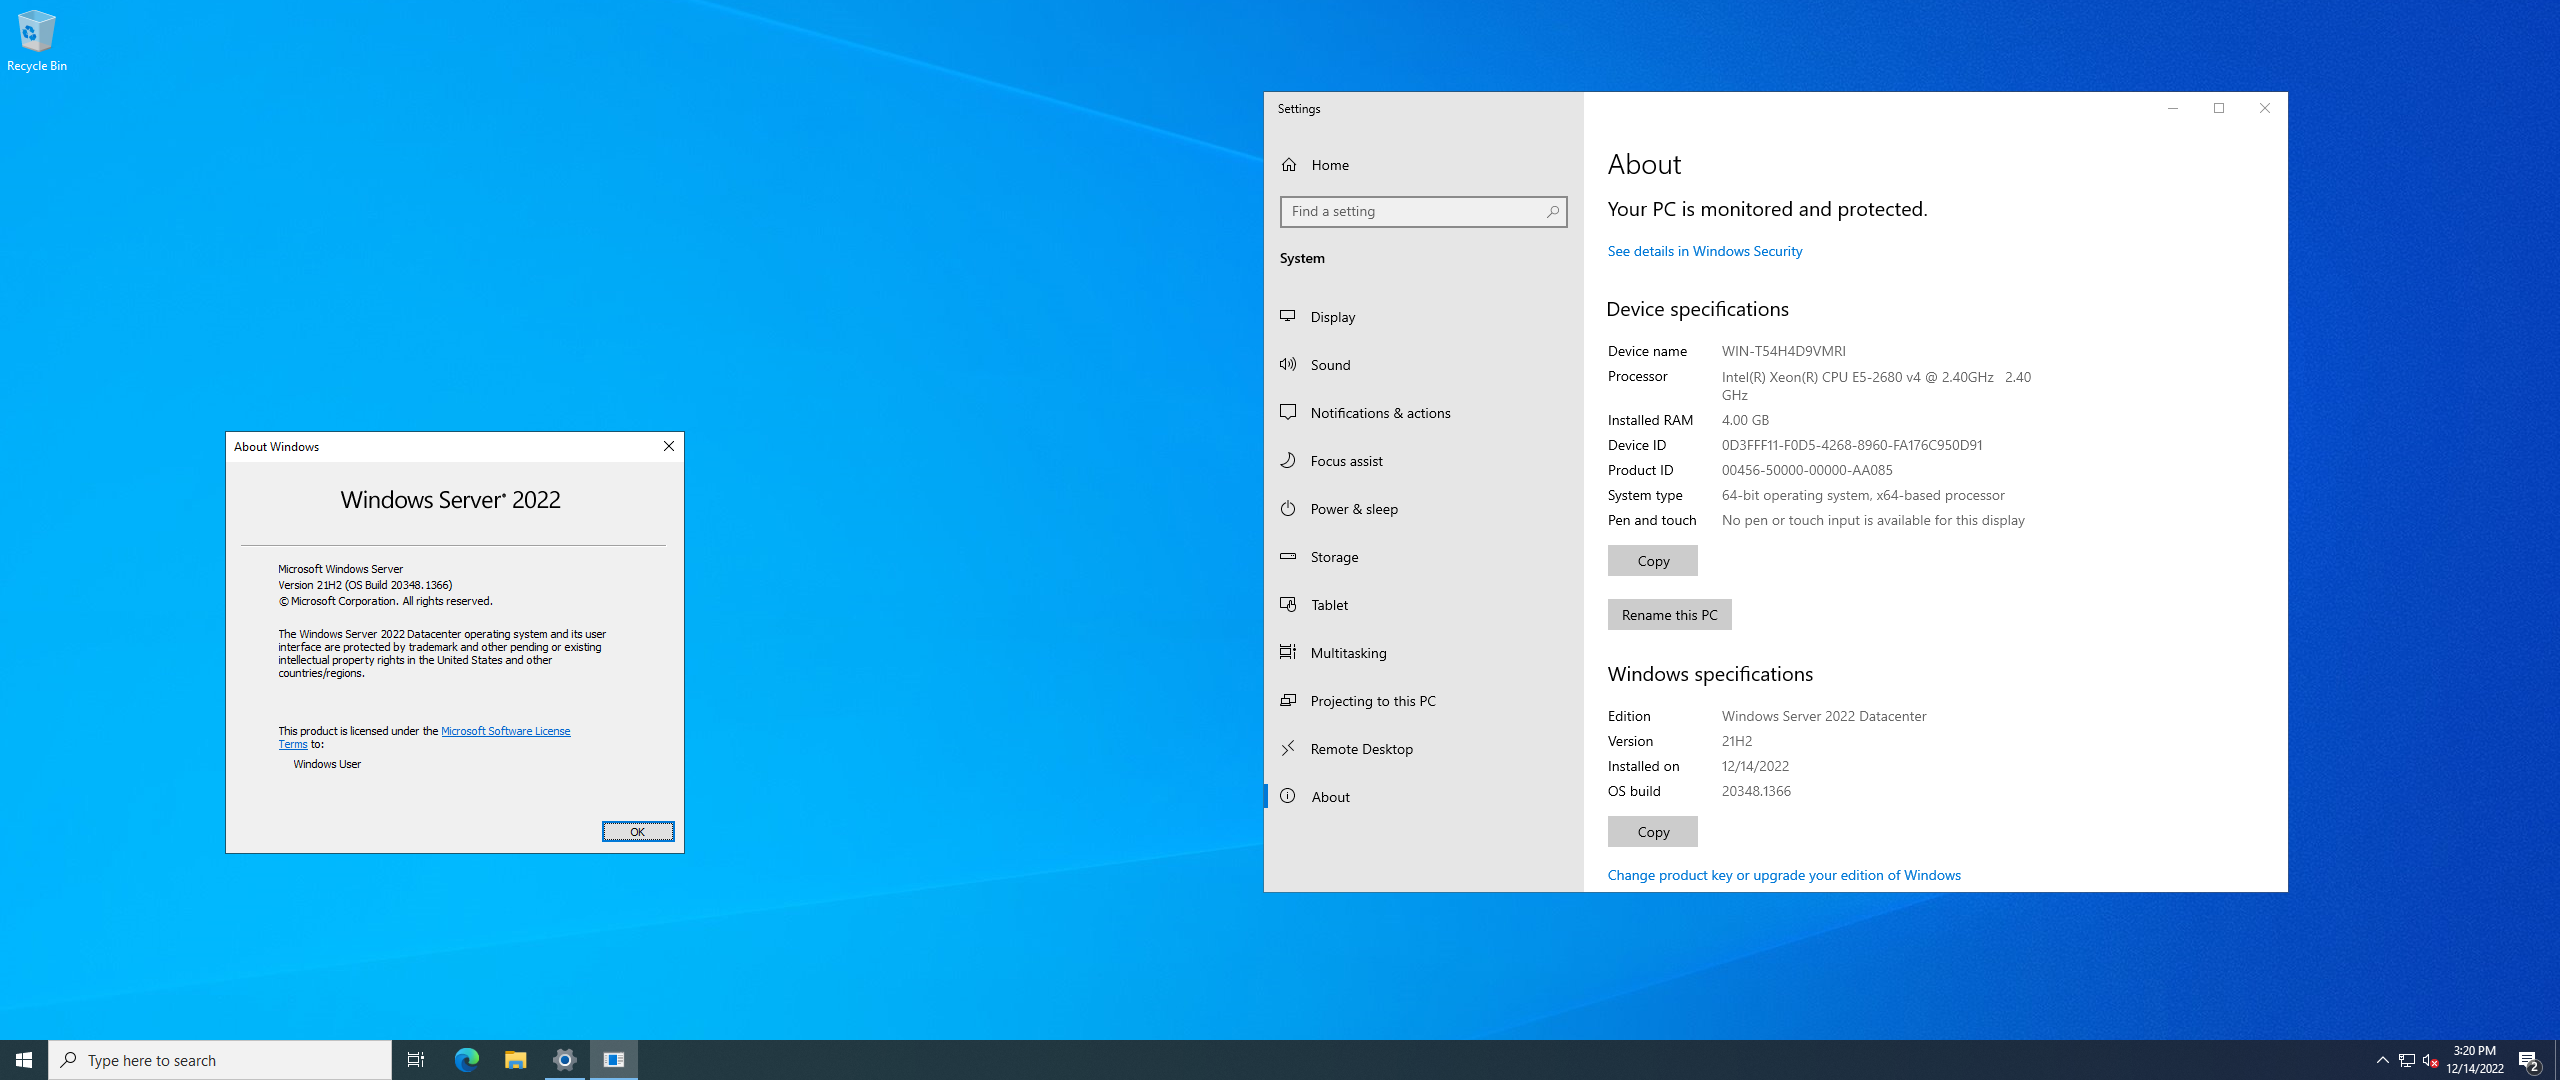
Task: Go to Remote Desktop settings
Action: pos(1423,749)
